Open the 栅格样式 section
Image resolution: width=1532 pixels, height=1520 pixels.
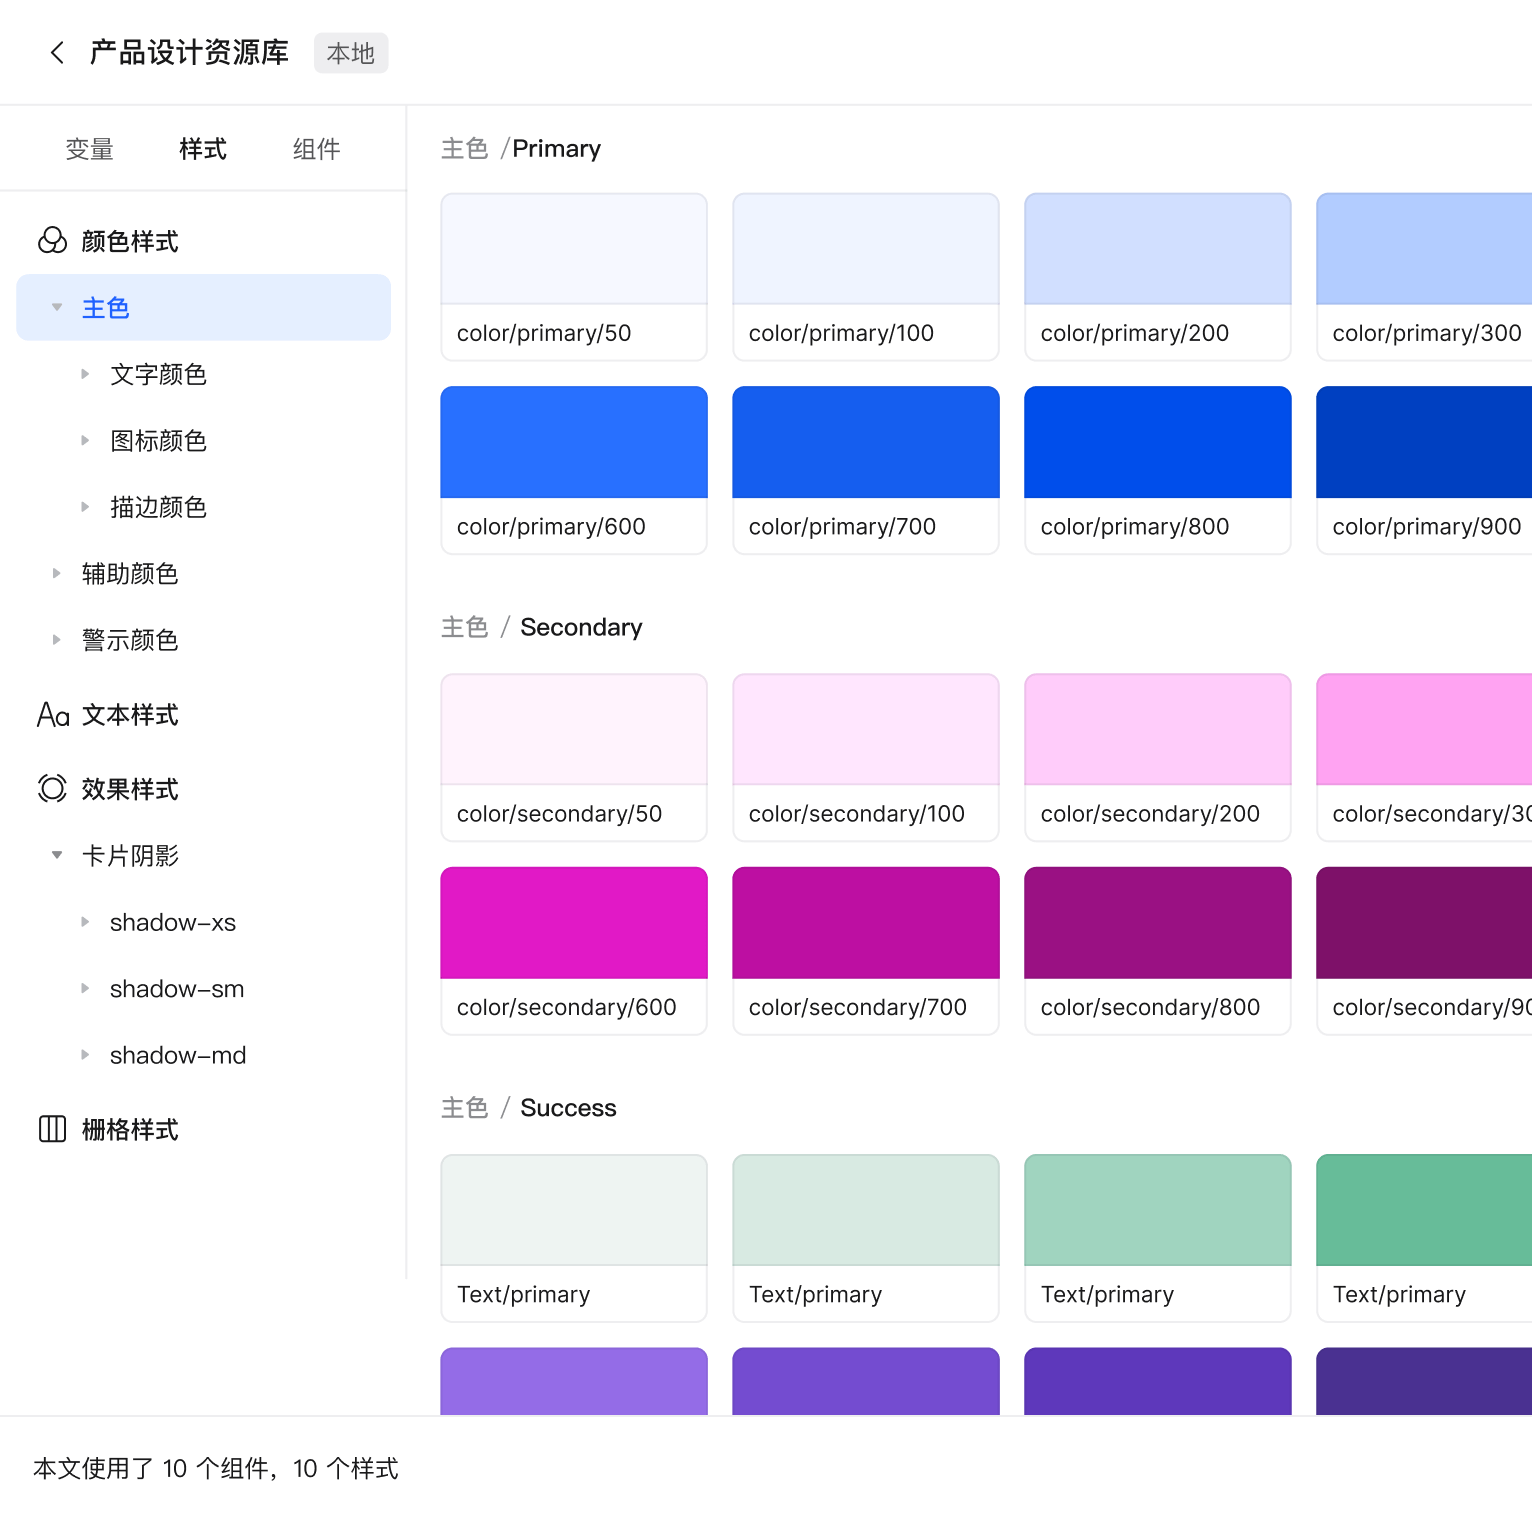pos(130,1129)
